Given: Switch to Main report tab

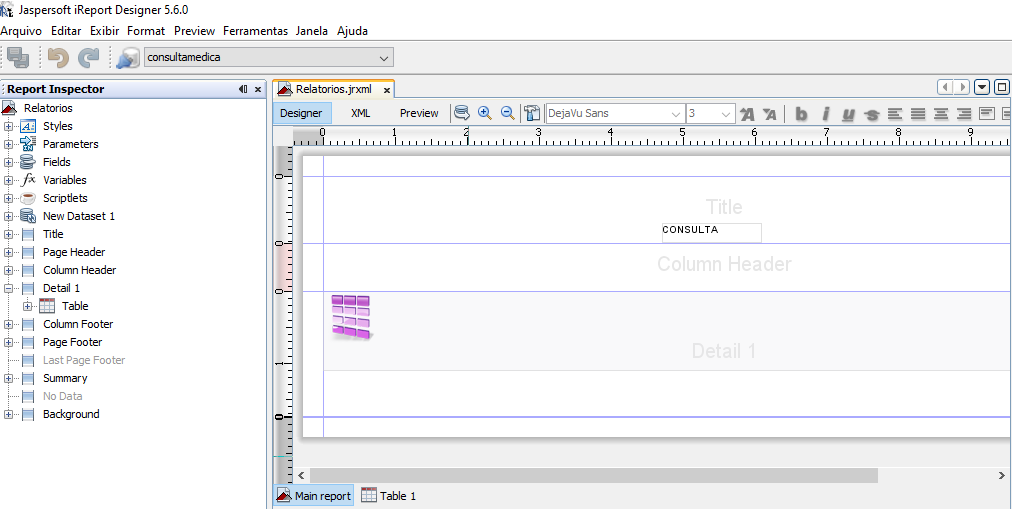Looking at the screenshot, I should [x=314, y=496].
